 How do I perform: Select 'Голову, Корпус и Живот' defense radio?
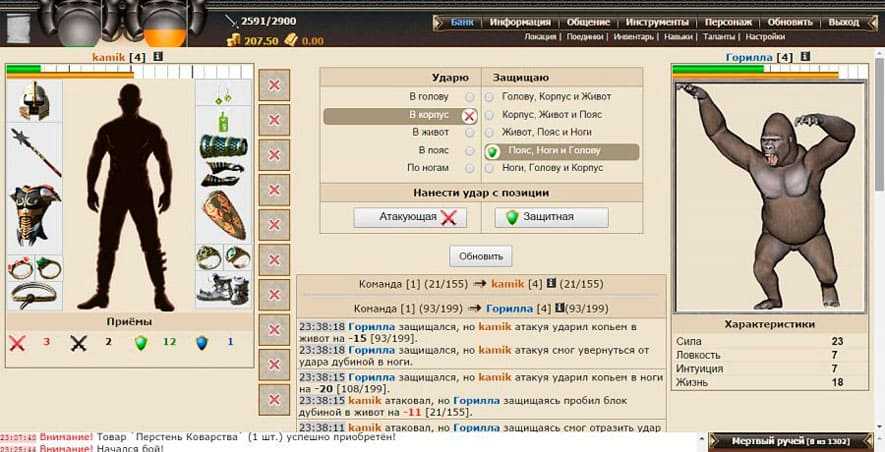click(x=490, y=97)
